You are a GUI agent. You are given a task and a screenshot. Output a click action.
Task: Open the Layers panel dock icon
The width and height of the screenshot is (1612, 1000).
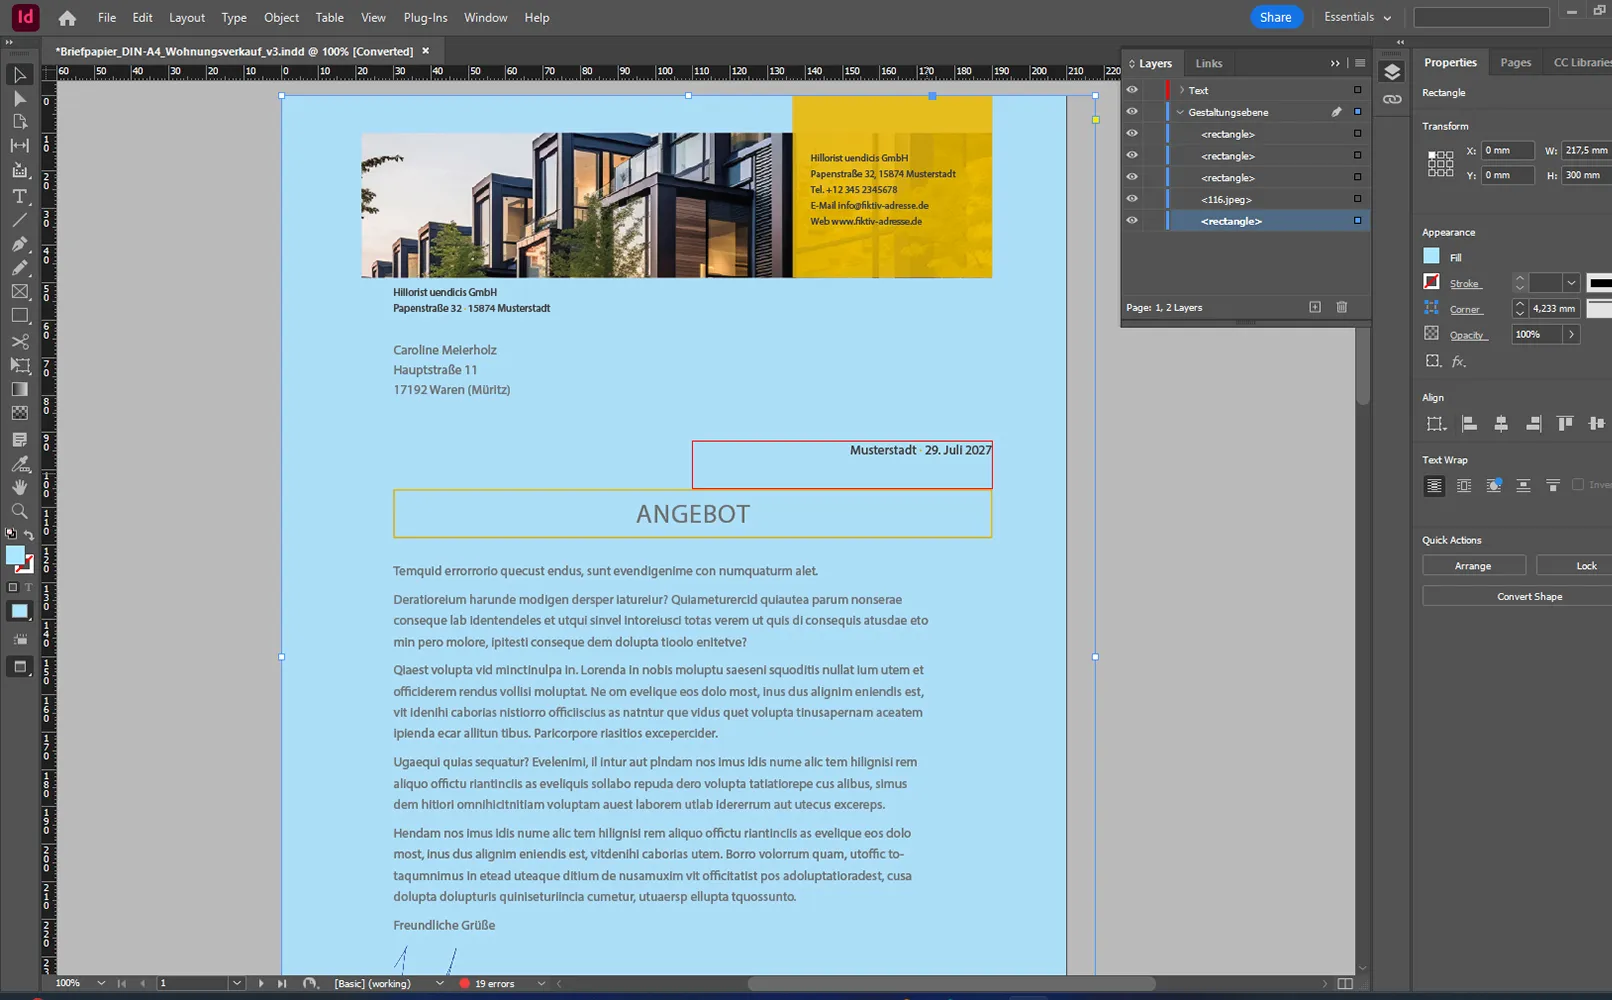tap(1392, 72)
